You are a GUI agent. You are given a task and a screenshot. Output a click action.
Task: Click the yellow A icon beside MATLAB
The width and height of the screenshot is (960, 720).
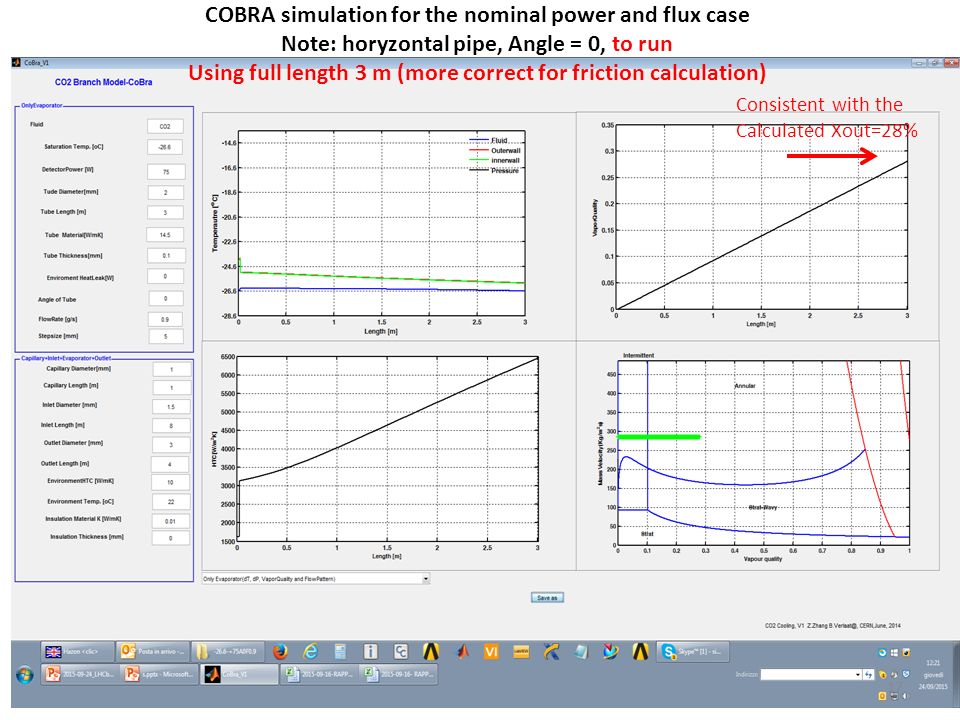[x=431, y=652]
